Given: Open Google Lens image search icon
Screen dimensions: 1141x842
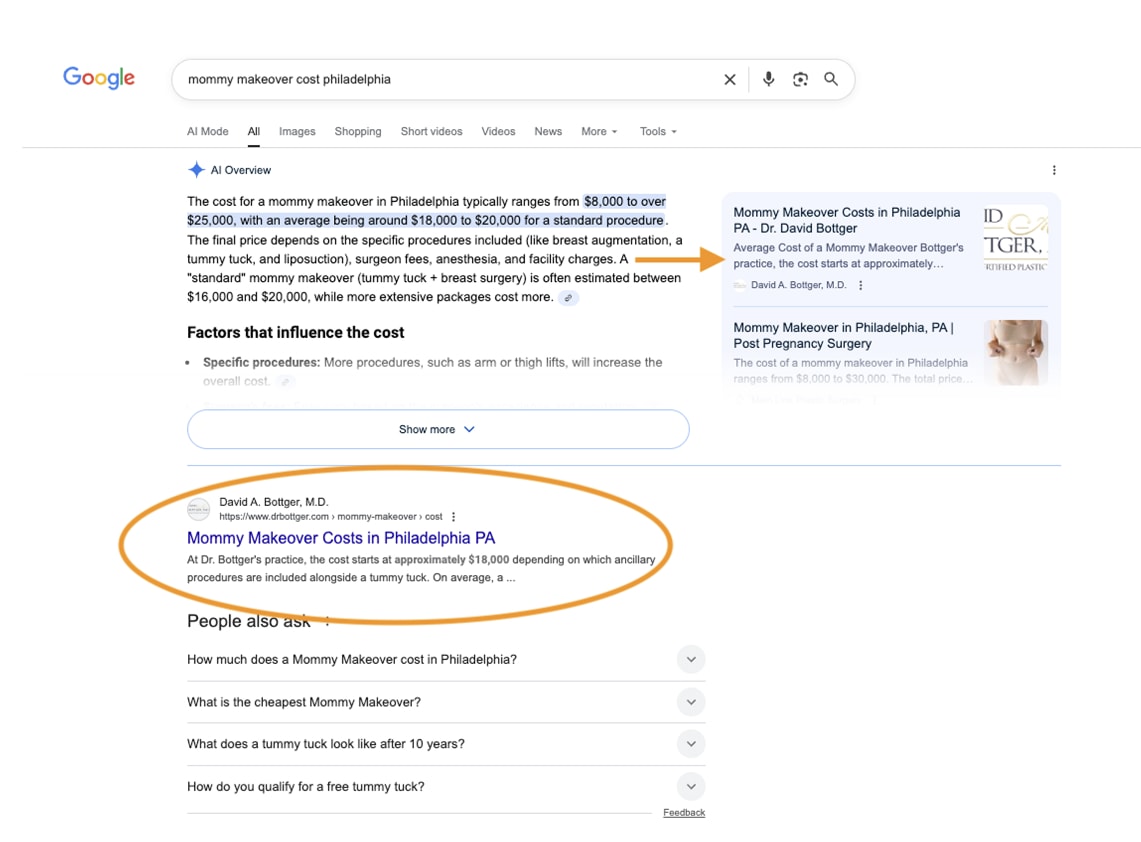Looking at the screenshot, I should coord(800,80).
